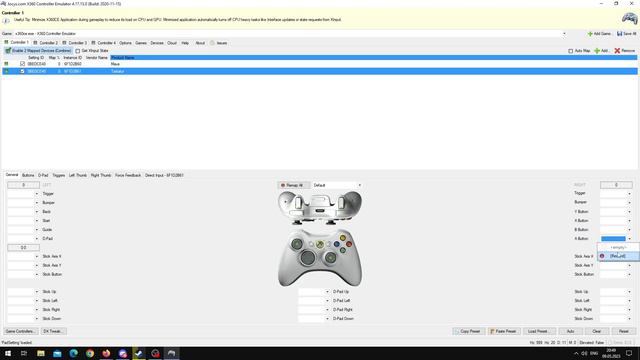The width and height of the screenshot is (640, 360).
Task: Click the red Remap All record icon
Action: (283, 185)
